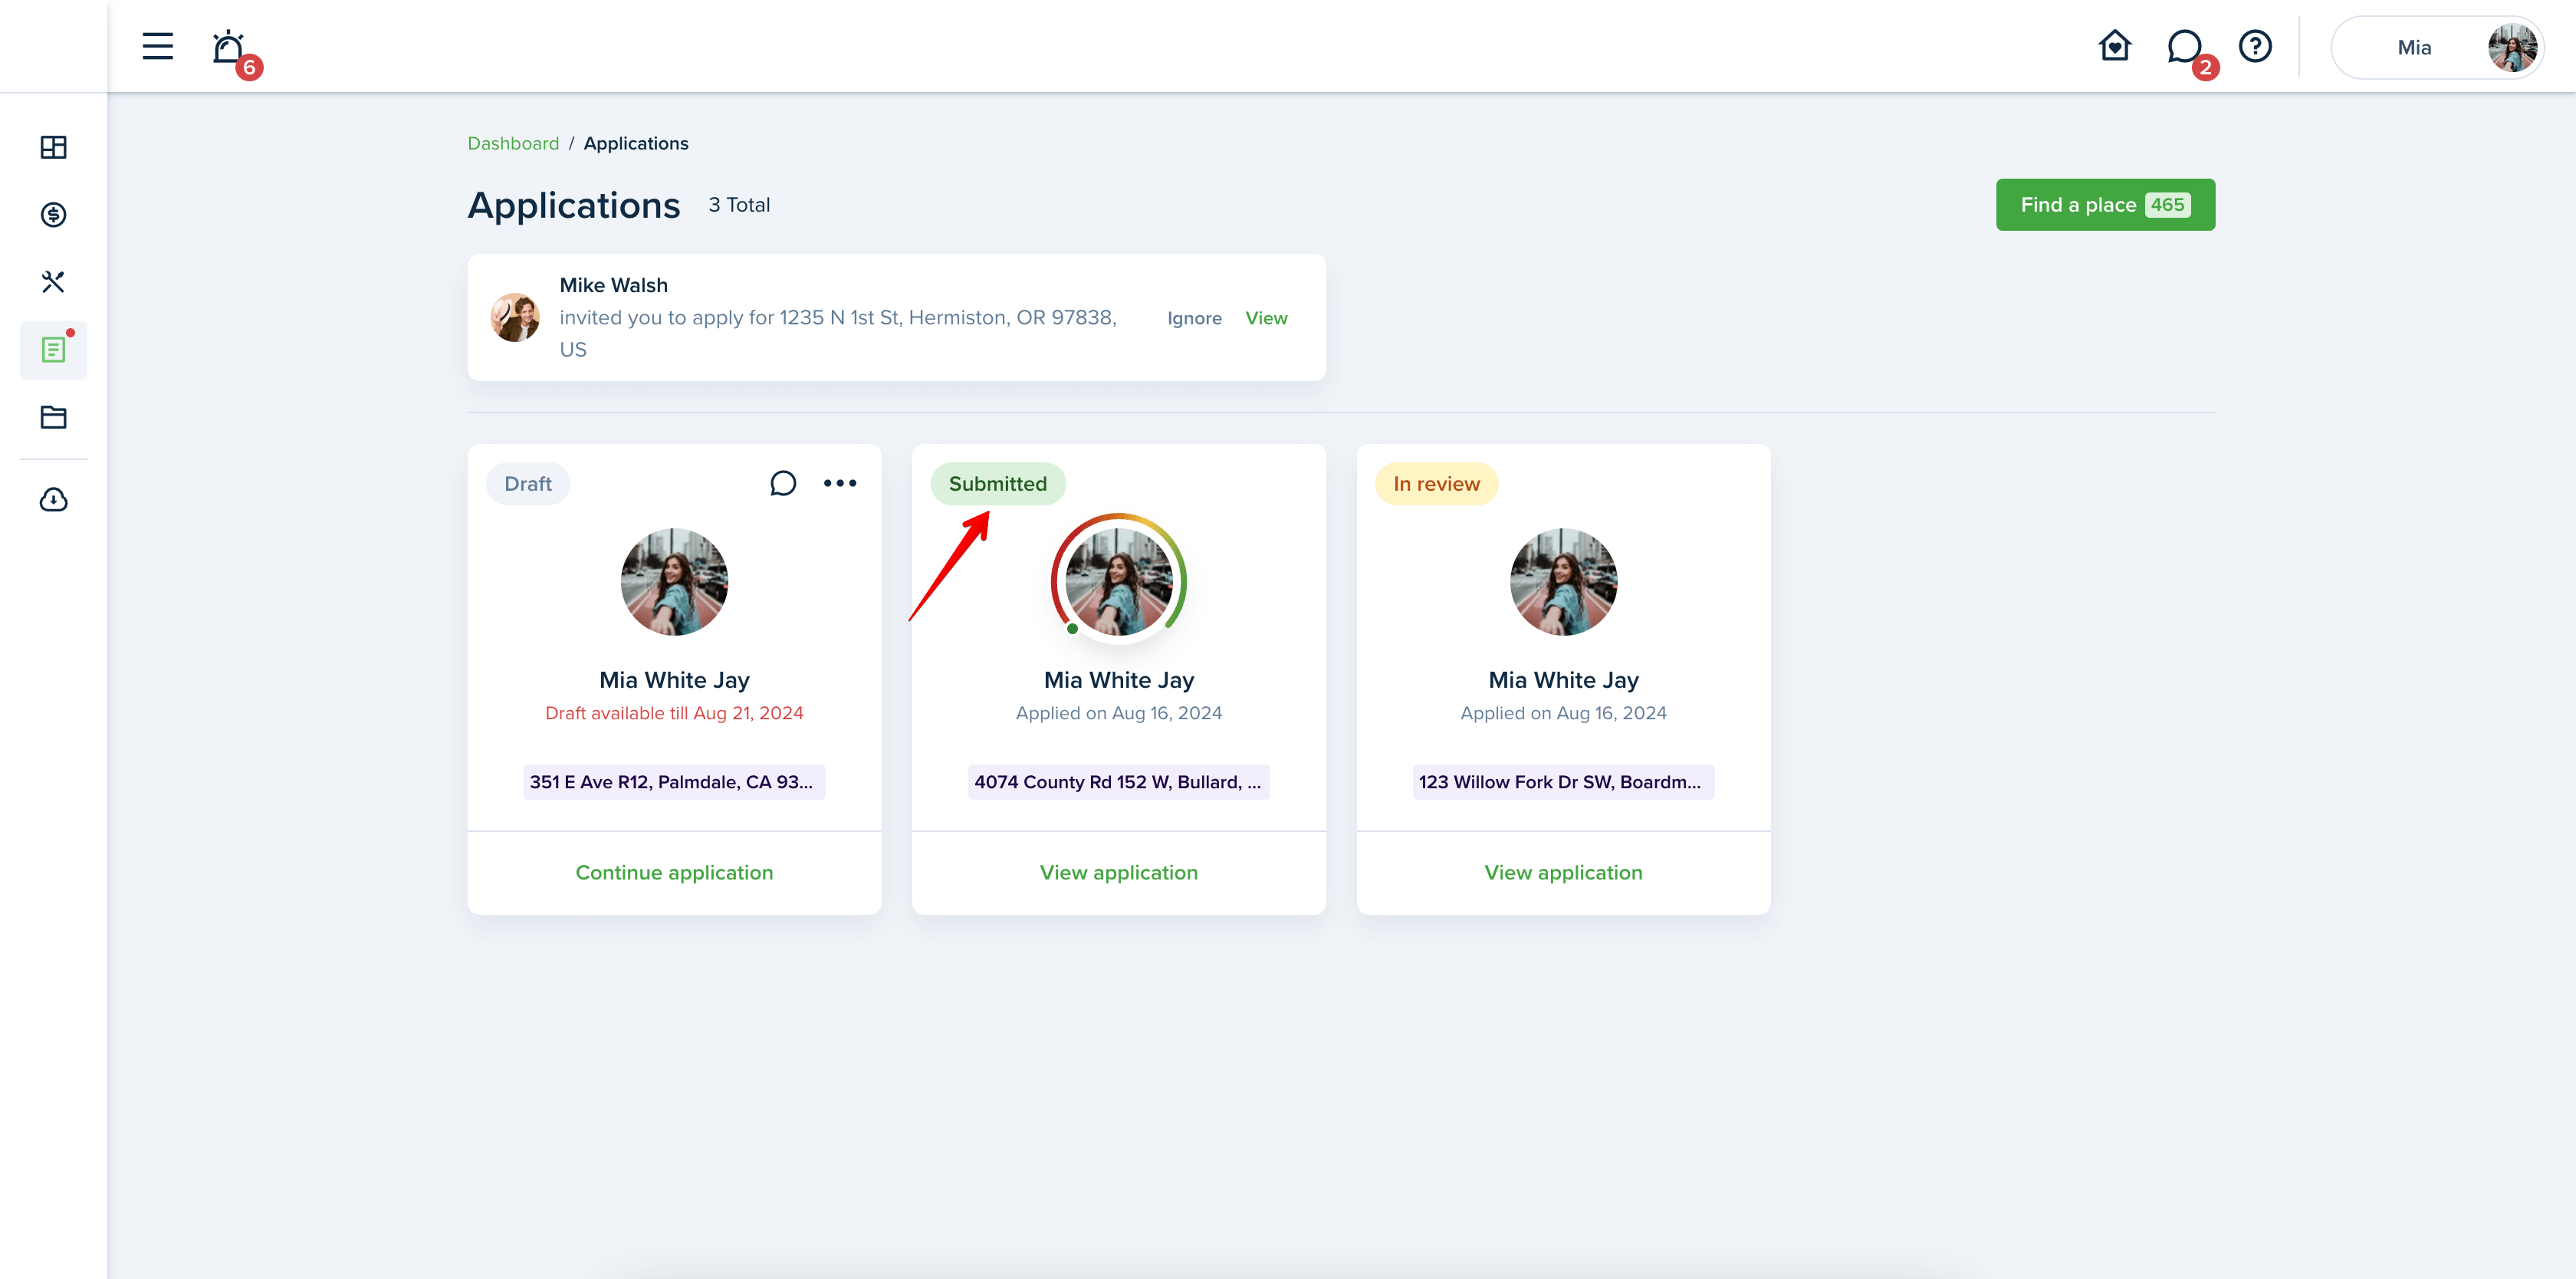Open the dashboard grid icon in sidebar
The height and width of the screenshot is (1279, 2576).
pyautogui.click(x=53, y=147)
